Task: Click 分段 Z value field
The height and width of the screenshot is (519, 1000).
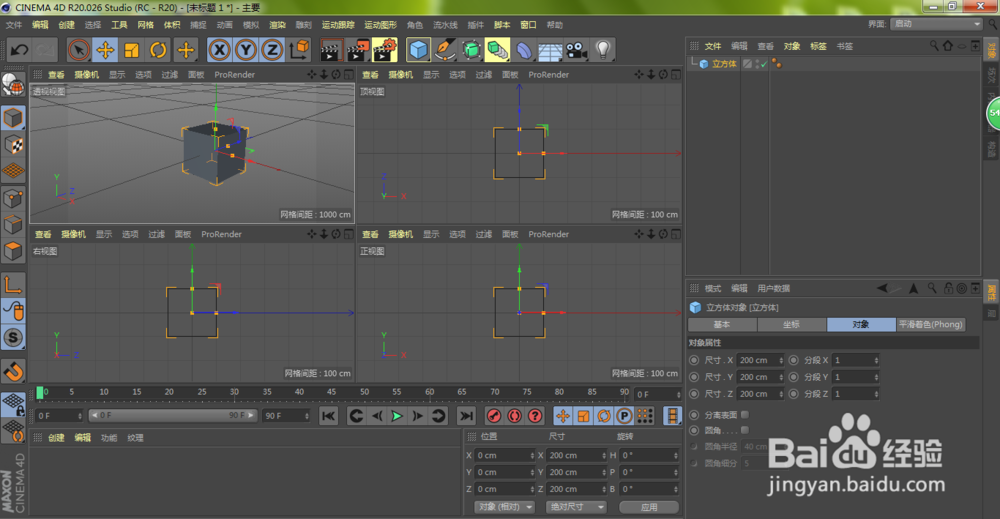Action: (856, 394)
